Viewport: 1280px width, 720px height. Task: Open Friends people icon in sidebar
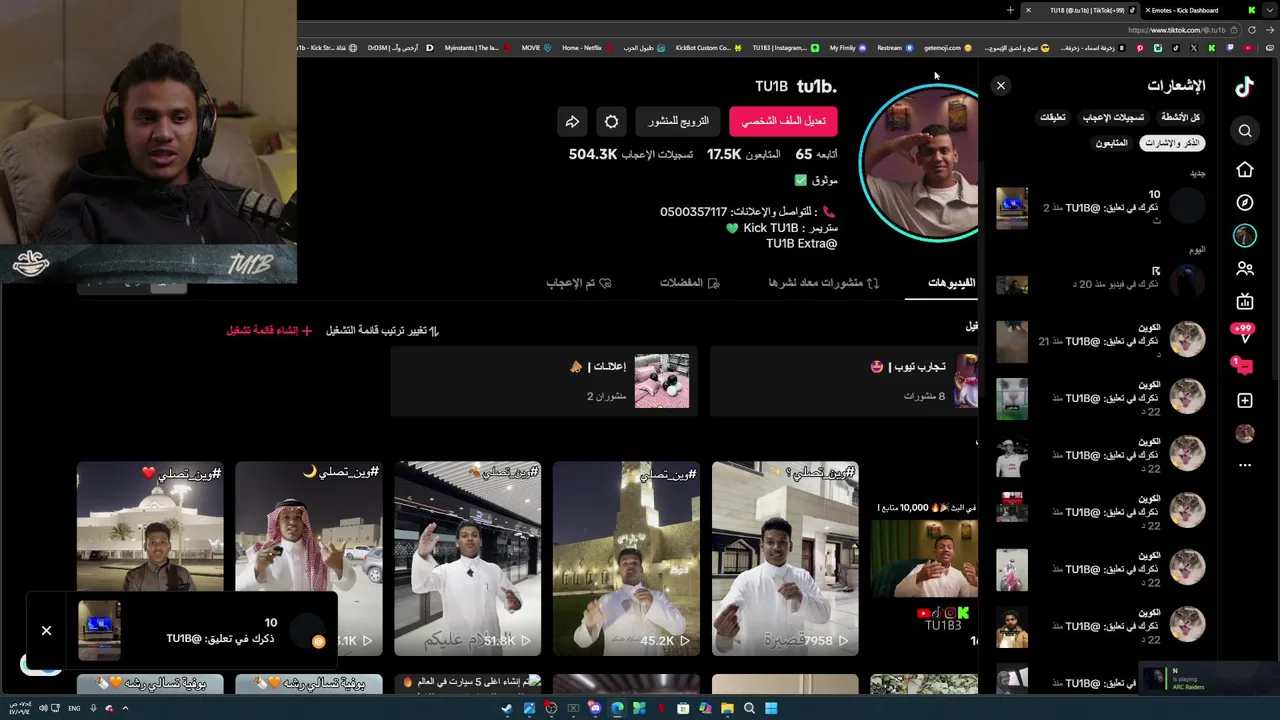(1245, 268)
